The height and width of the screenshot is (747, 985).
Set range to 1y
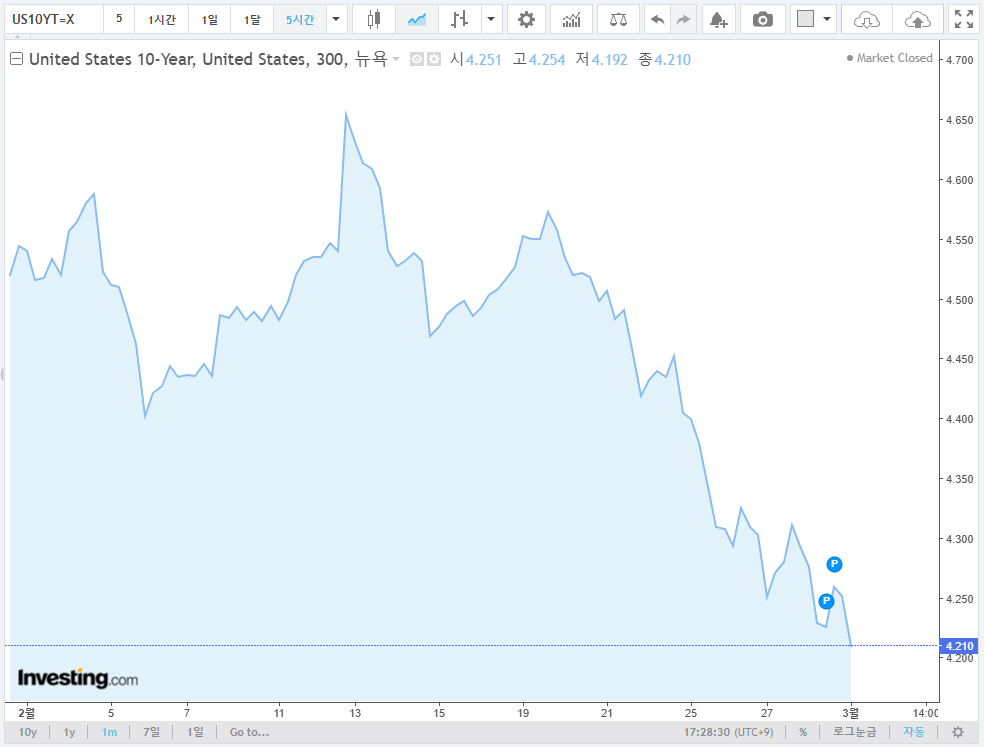coord(69,732)
